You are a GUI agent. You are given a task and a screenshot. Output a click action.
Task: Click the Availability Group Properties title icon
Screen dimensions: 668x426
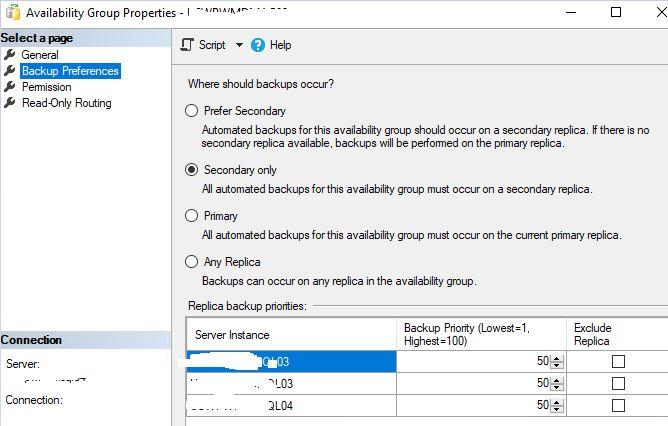[13, 13]
